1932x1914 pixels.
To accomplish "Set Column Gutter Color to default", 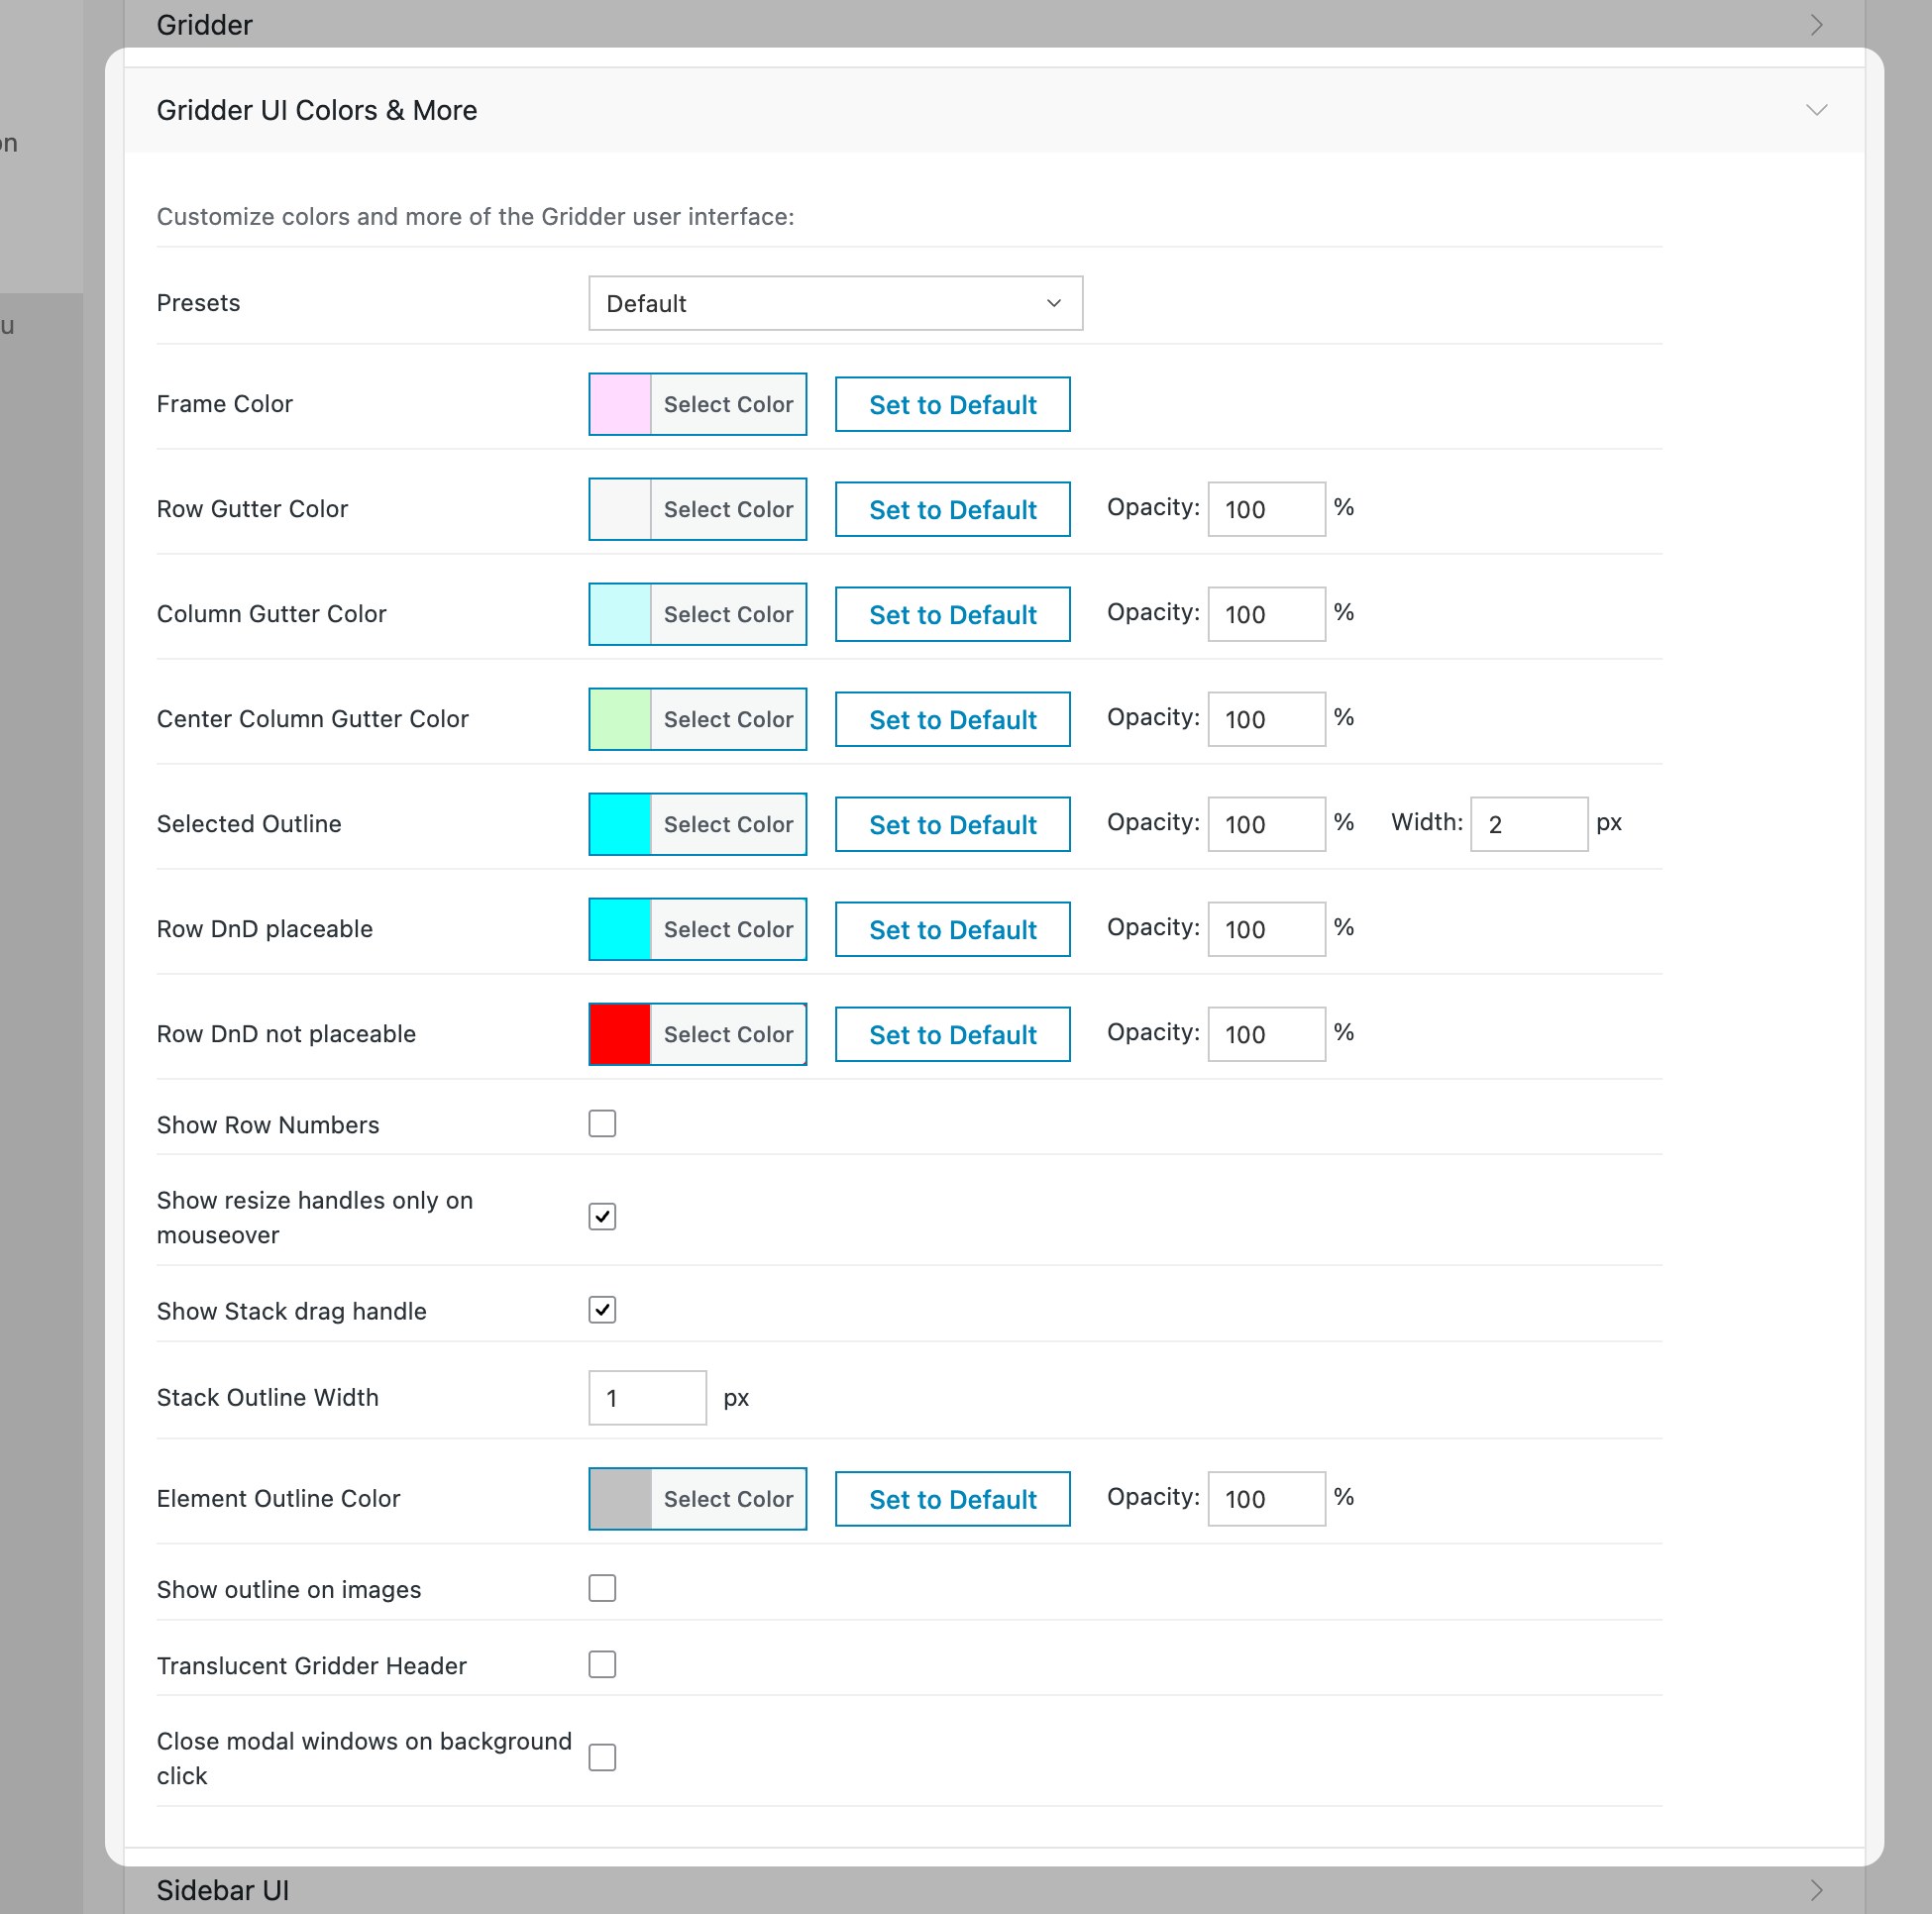I will [953, 614].
